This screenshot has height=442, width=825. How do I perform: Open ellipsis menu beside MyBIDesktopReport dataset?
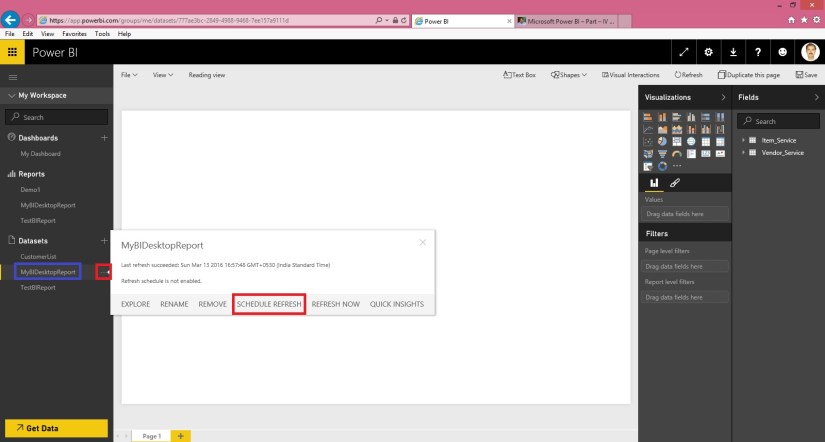104,272
